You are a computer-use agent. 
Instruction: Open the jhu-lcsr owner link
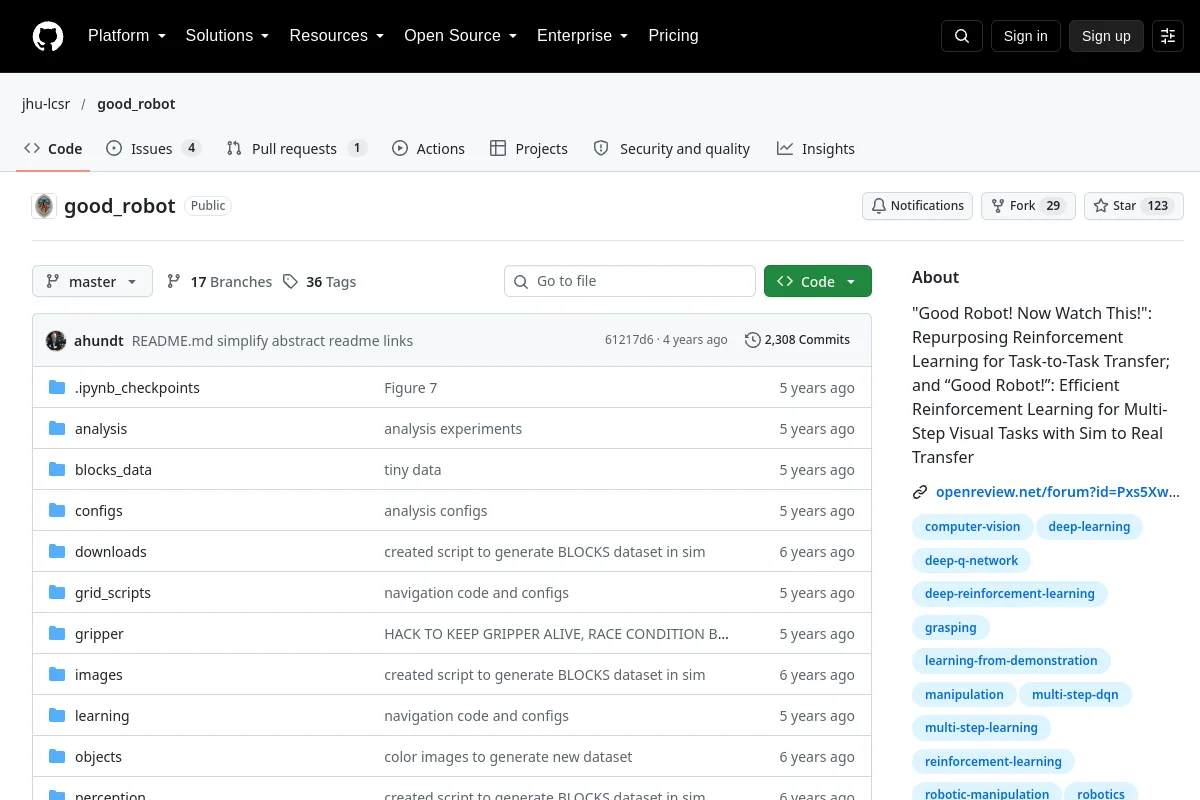[x=46, y=104]
